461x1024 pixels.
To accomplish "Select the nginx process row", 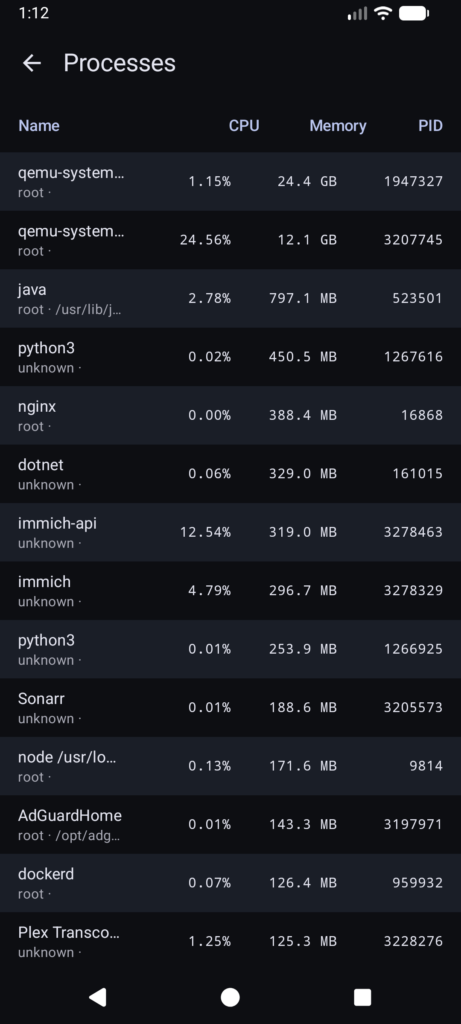I will (230, 415).
